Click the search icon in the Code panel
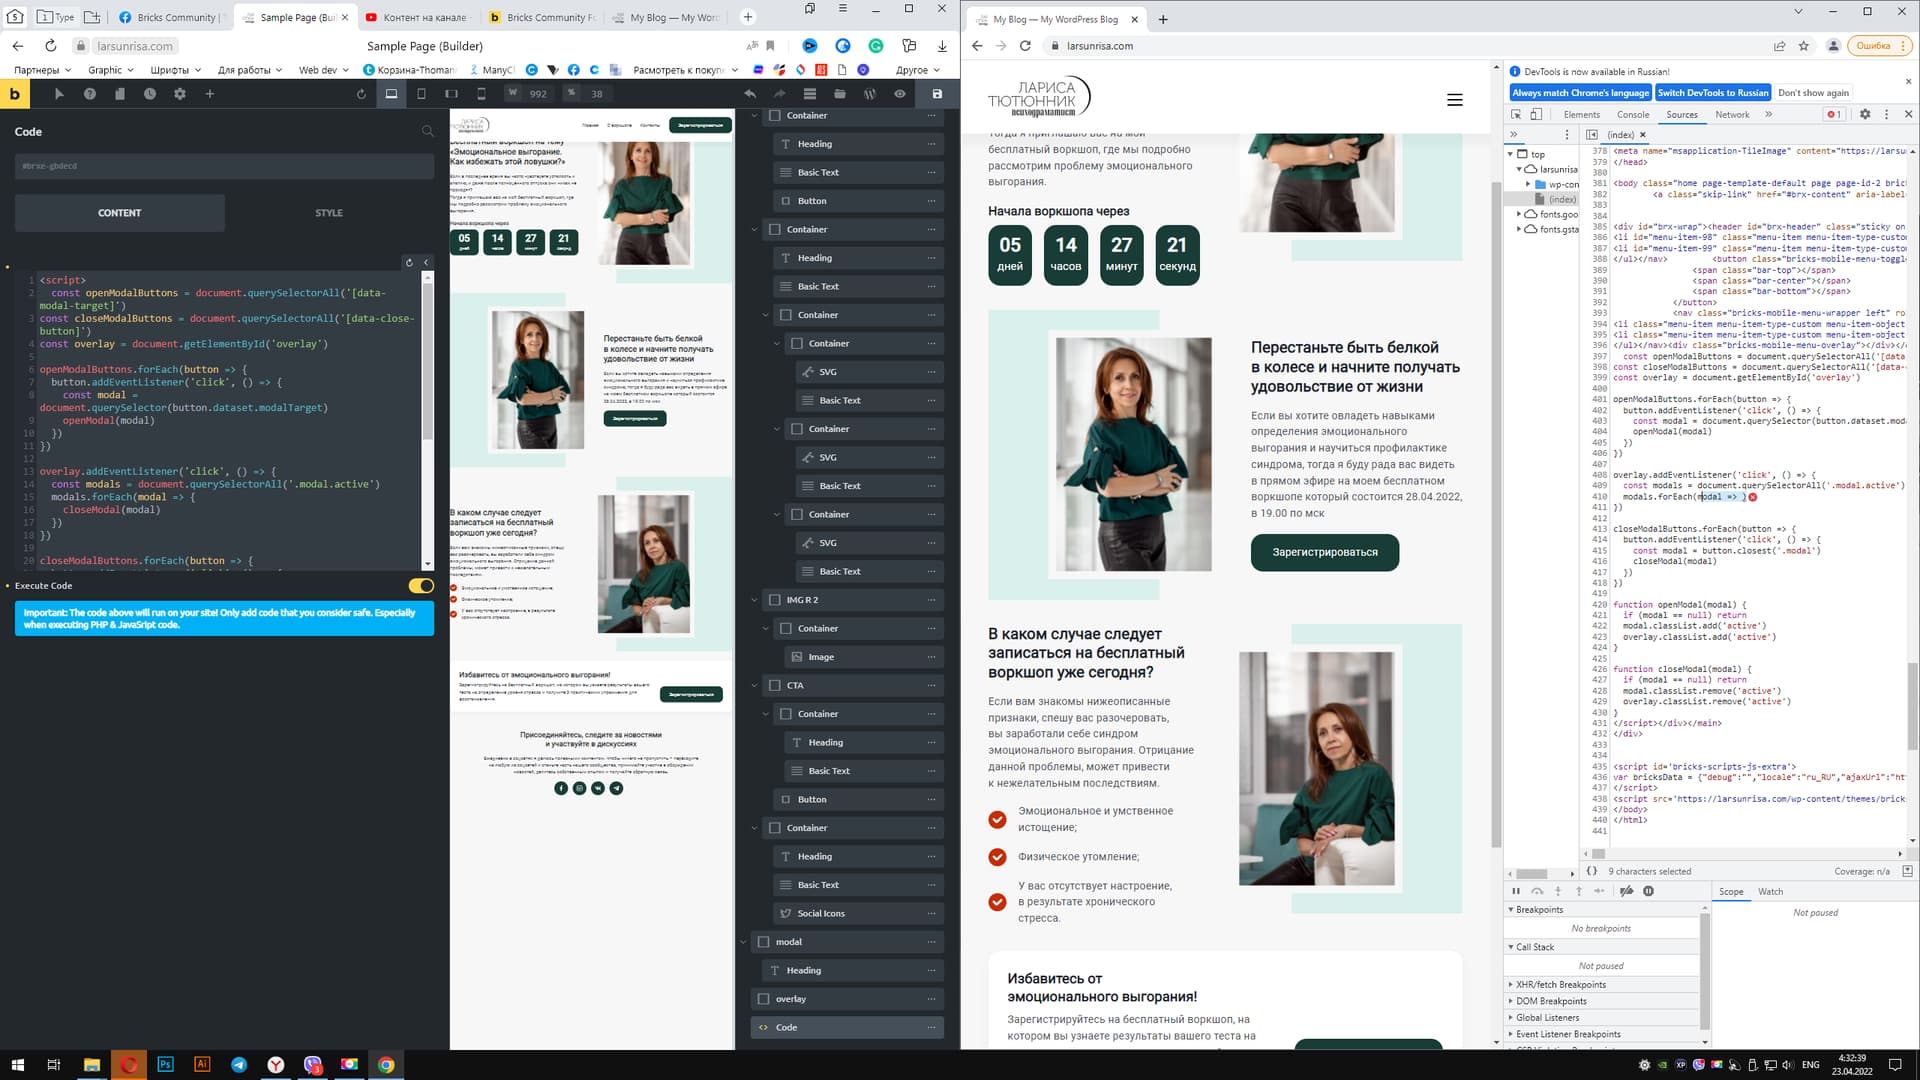Viewport: 1920px width, 1080px height. click(428, 131)
